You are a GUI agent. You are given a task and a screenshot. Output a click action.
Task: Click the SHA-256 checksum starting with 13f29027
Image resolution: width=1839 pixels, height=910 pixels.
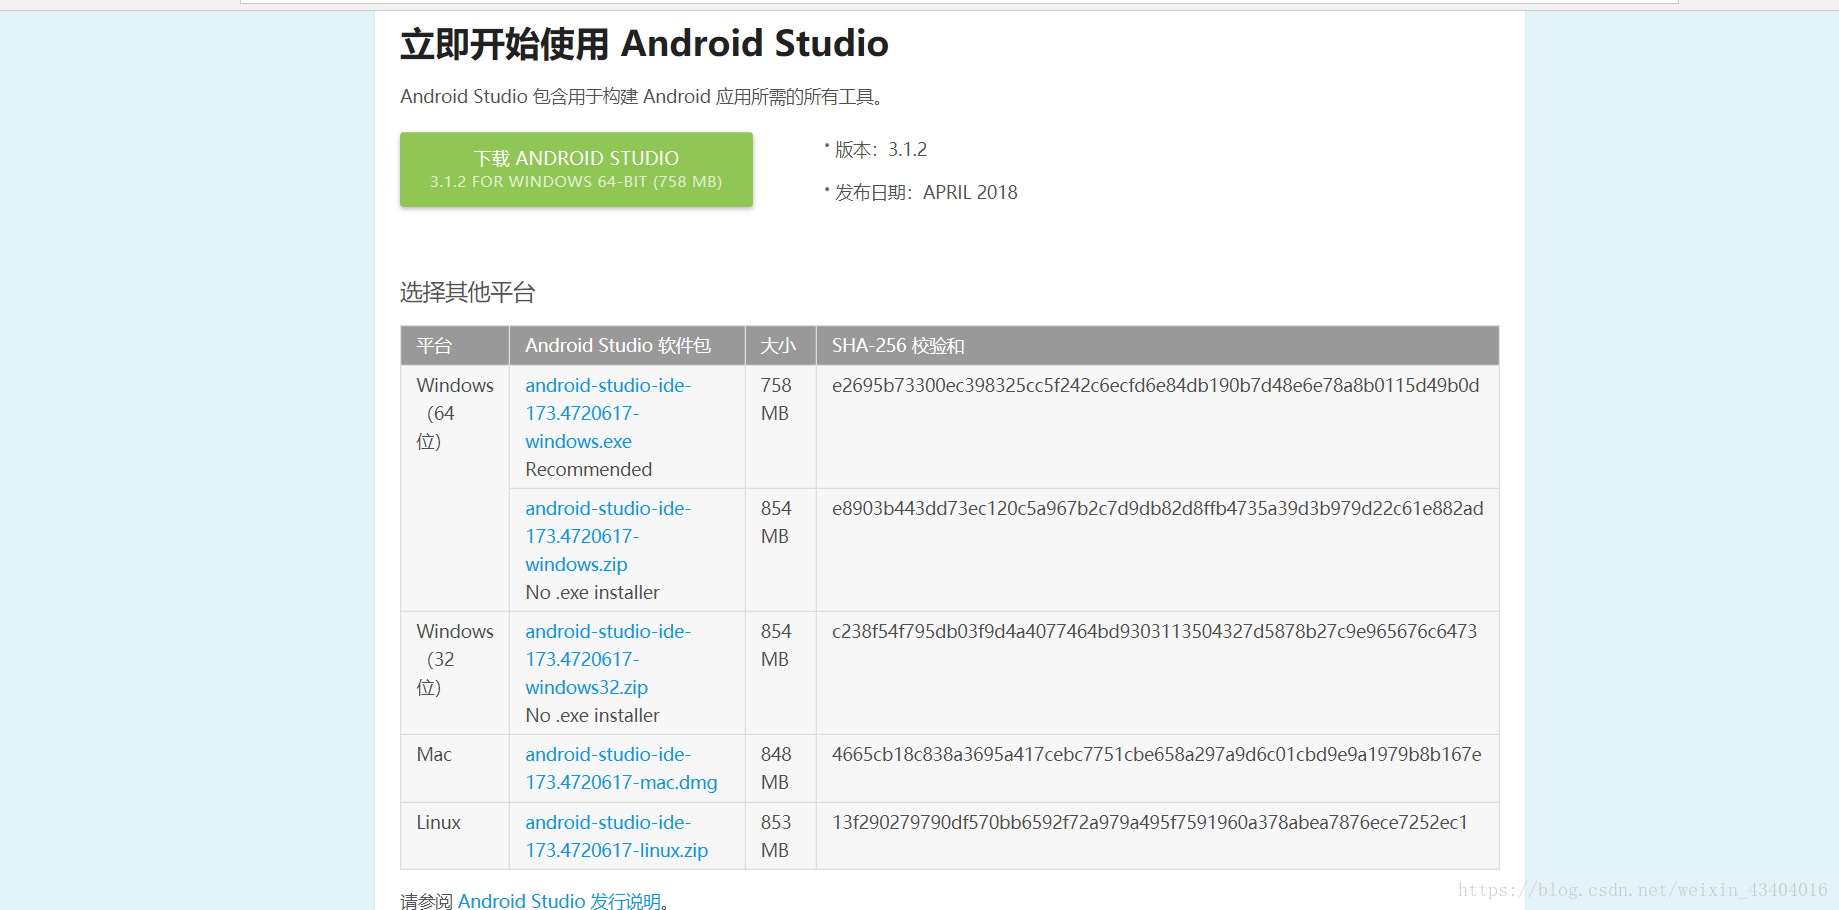[x=1150, y=822]
